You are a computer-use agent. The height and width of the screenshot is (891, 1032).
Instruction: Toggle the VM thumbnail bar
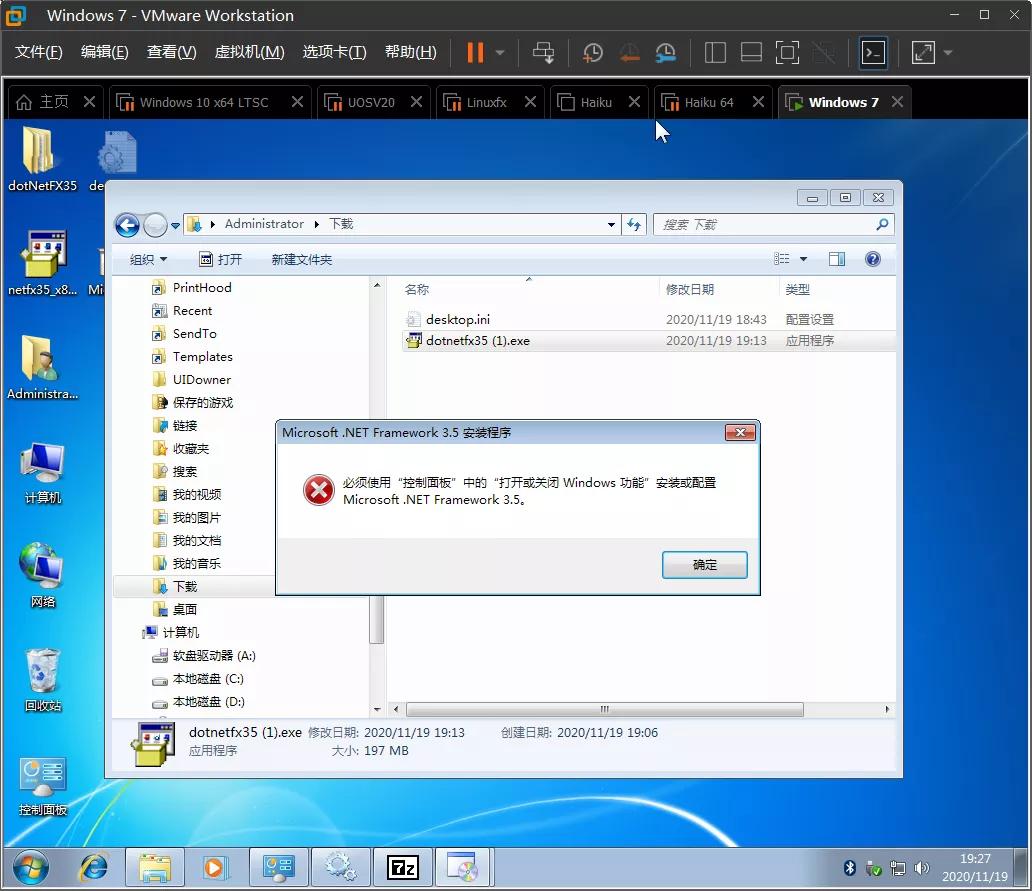pos(751,52)
